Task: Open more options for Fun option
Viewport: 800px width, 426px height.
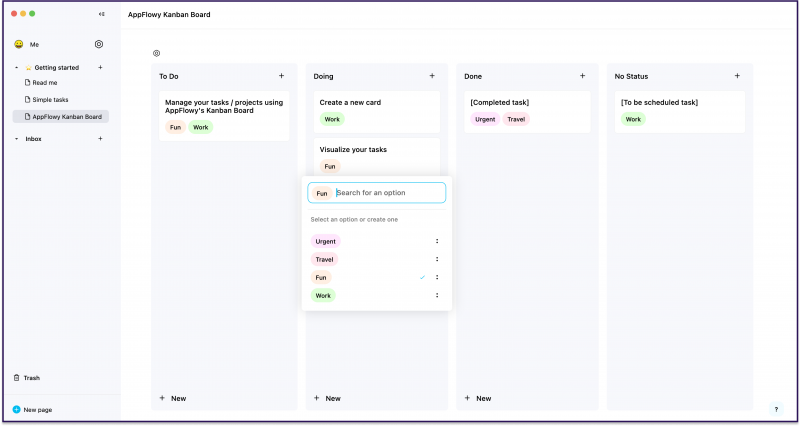Action: 437,278
